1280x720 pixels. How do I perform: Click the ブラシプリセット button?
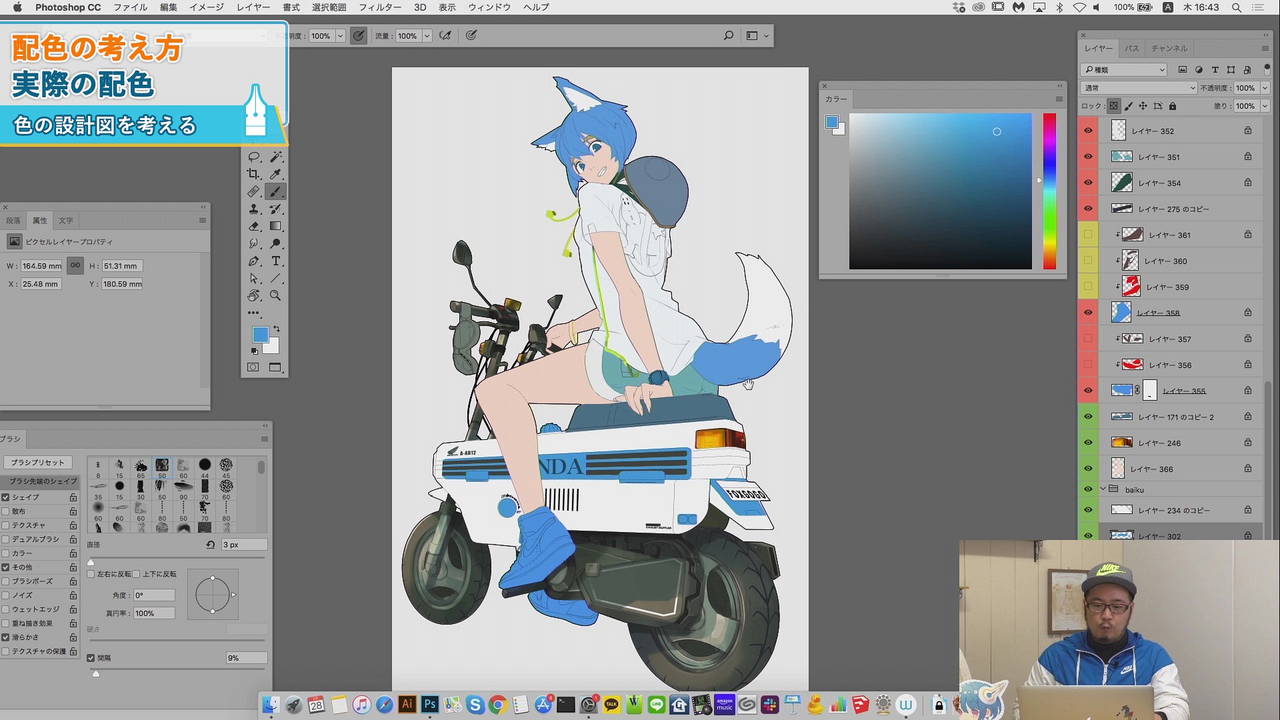[38, 463]
